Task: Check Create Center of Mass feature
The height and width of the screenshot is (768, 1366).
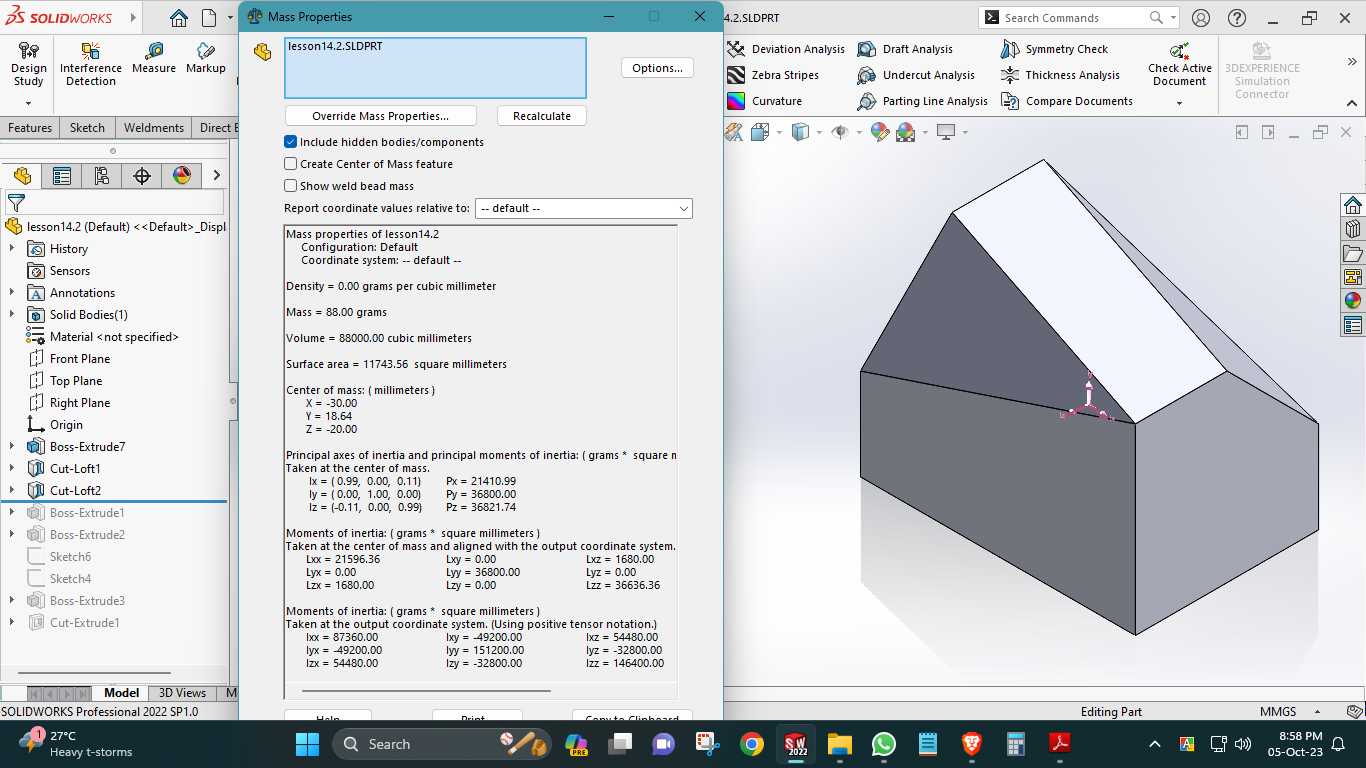Action: [x=291, y=164]
